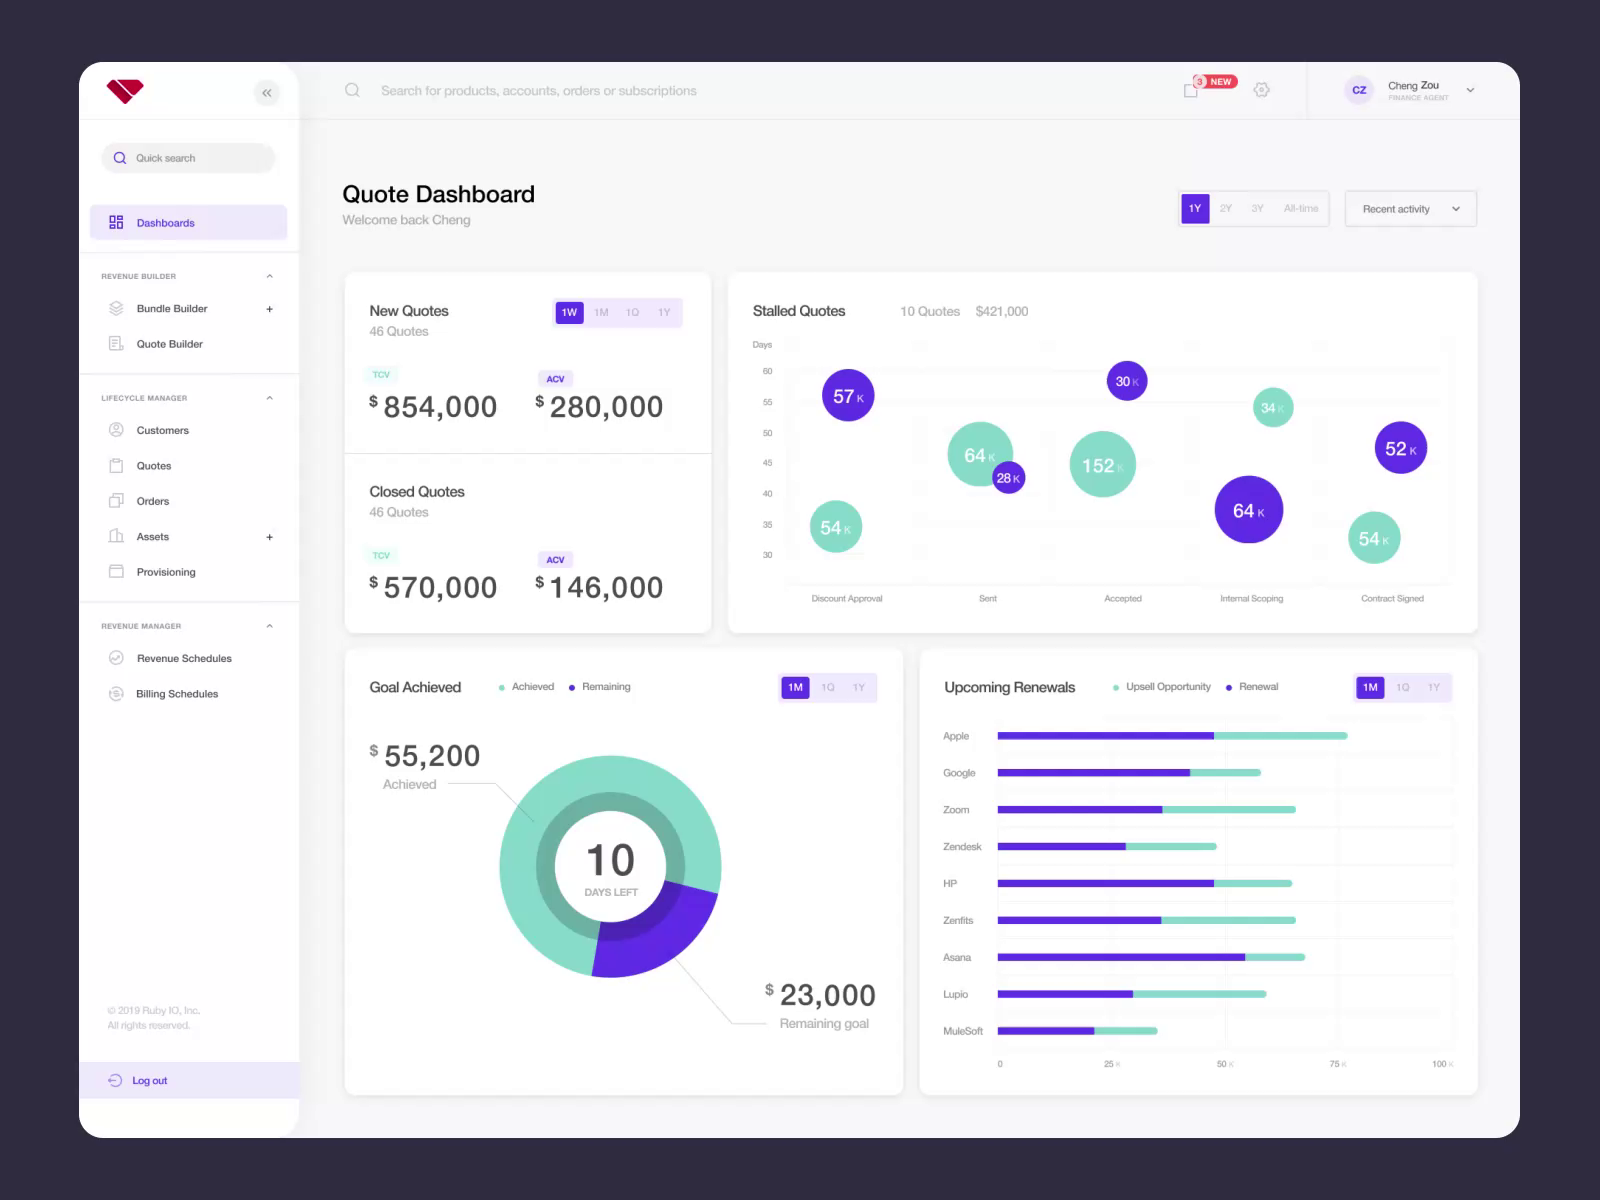Collapse the Revenue Builder section
Image resolution: width=1600 pixels, height=1200 pixels.
[x=269, y=276]
